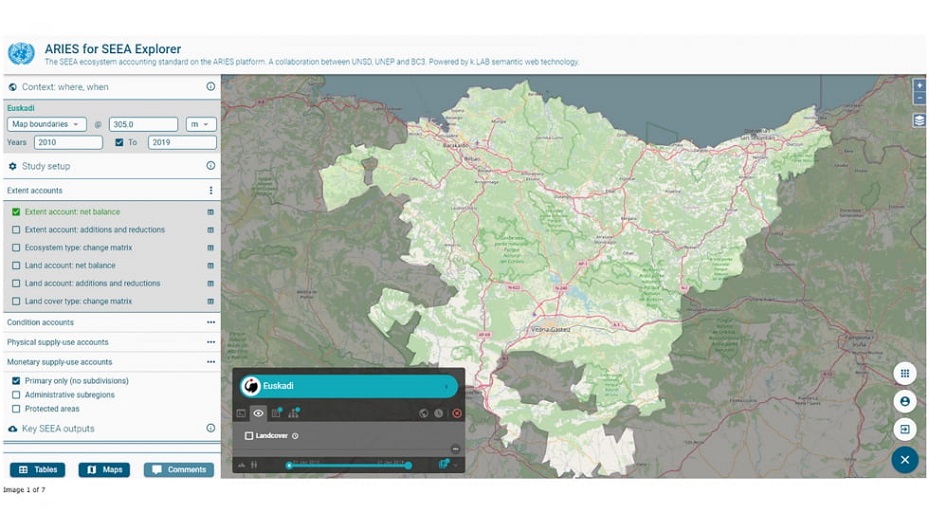The width and height of the screenshot is (929, 531).
Task: Open table icon for Land account: net balance
Action: coord(210,266)
